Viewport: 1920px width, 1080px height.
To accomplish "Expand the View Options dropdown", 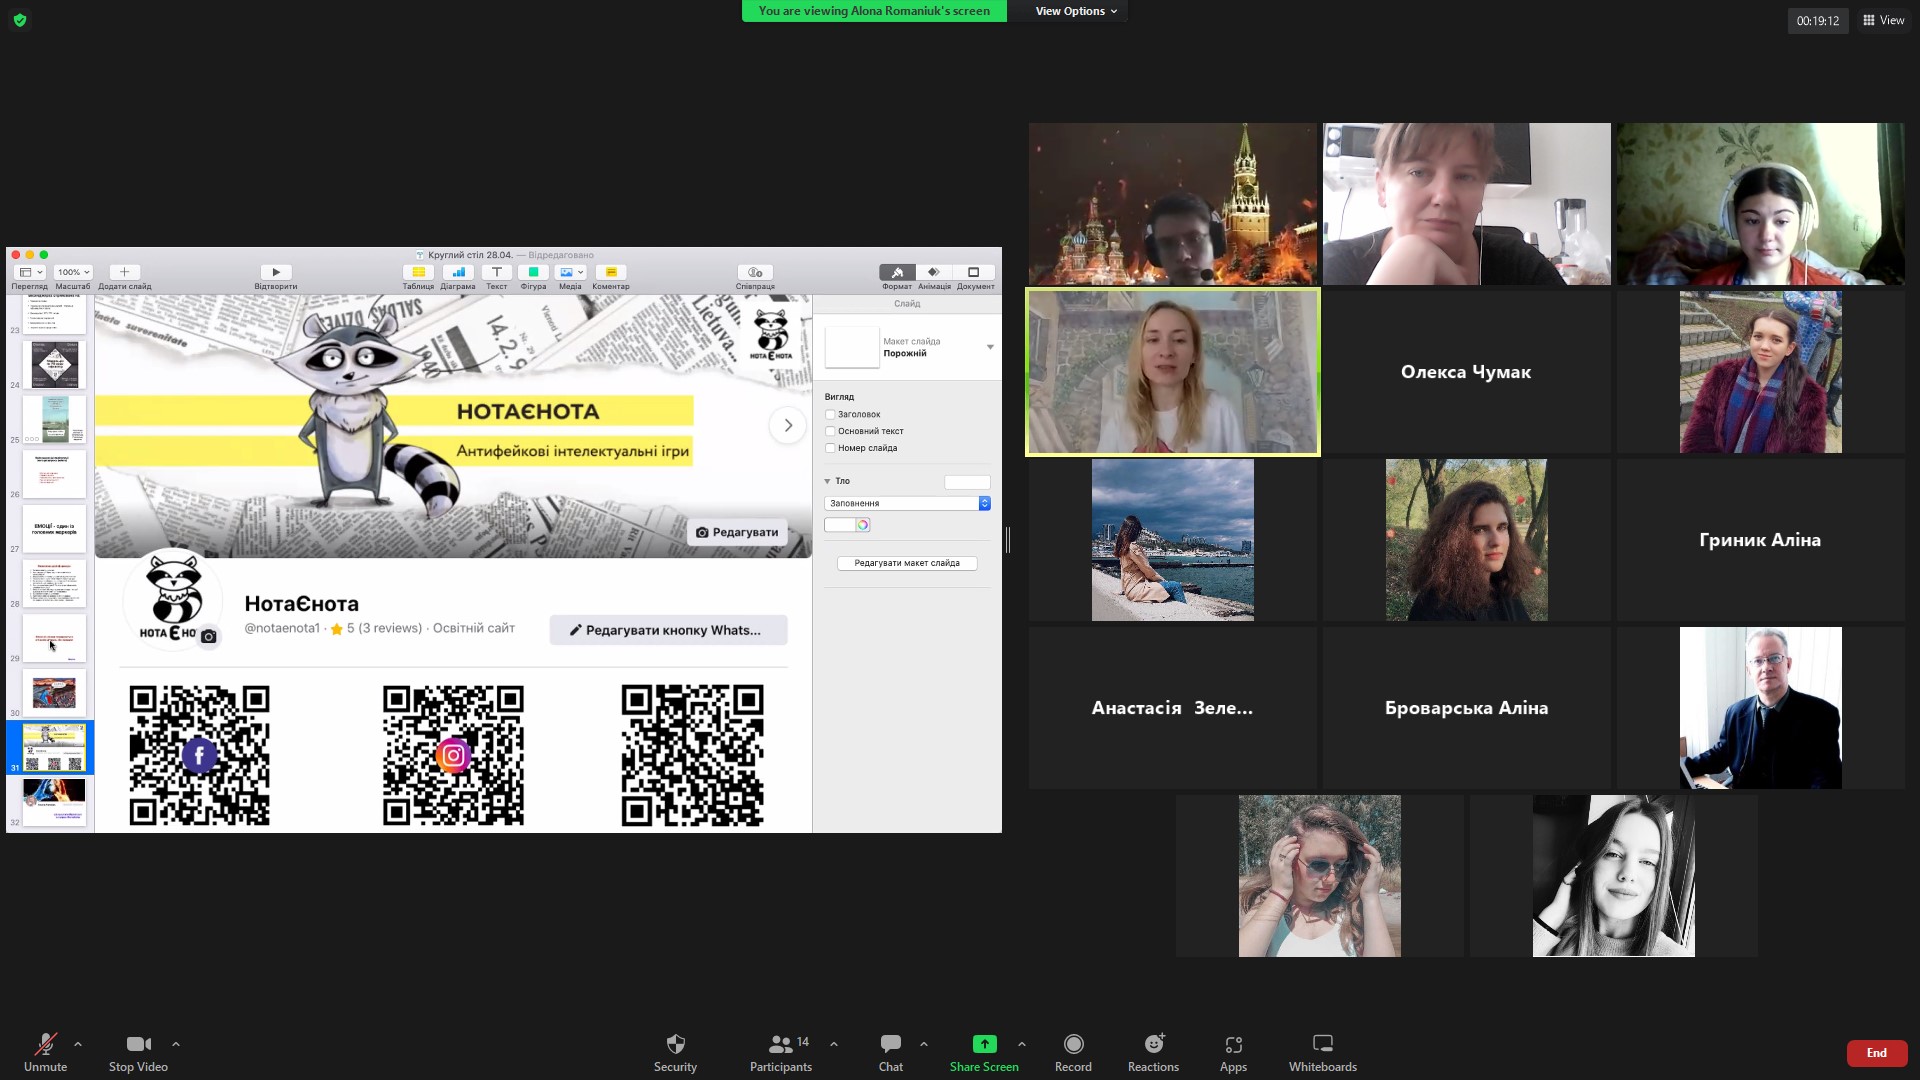I will pyautogui.click(x=1076, y=11).
